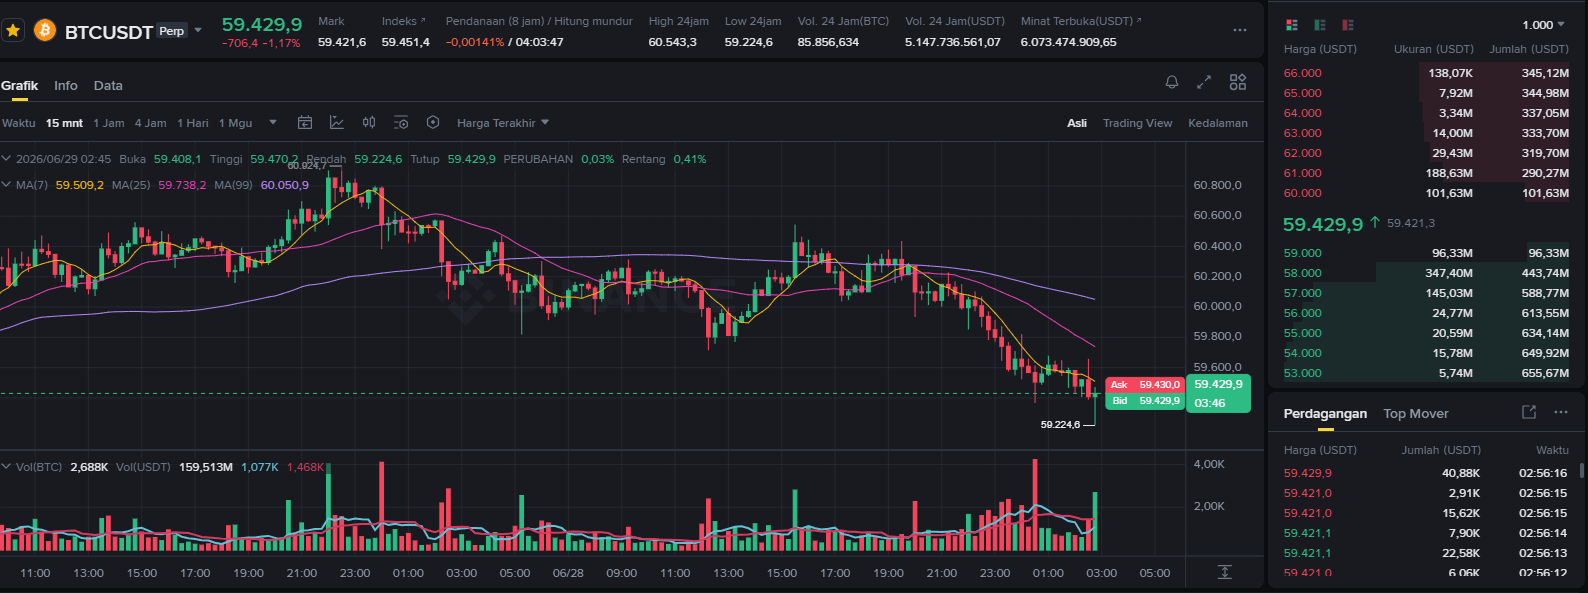Switch to the Top Mover tab

(x=1416, y=414)
